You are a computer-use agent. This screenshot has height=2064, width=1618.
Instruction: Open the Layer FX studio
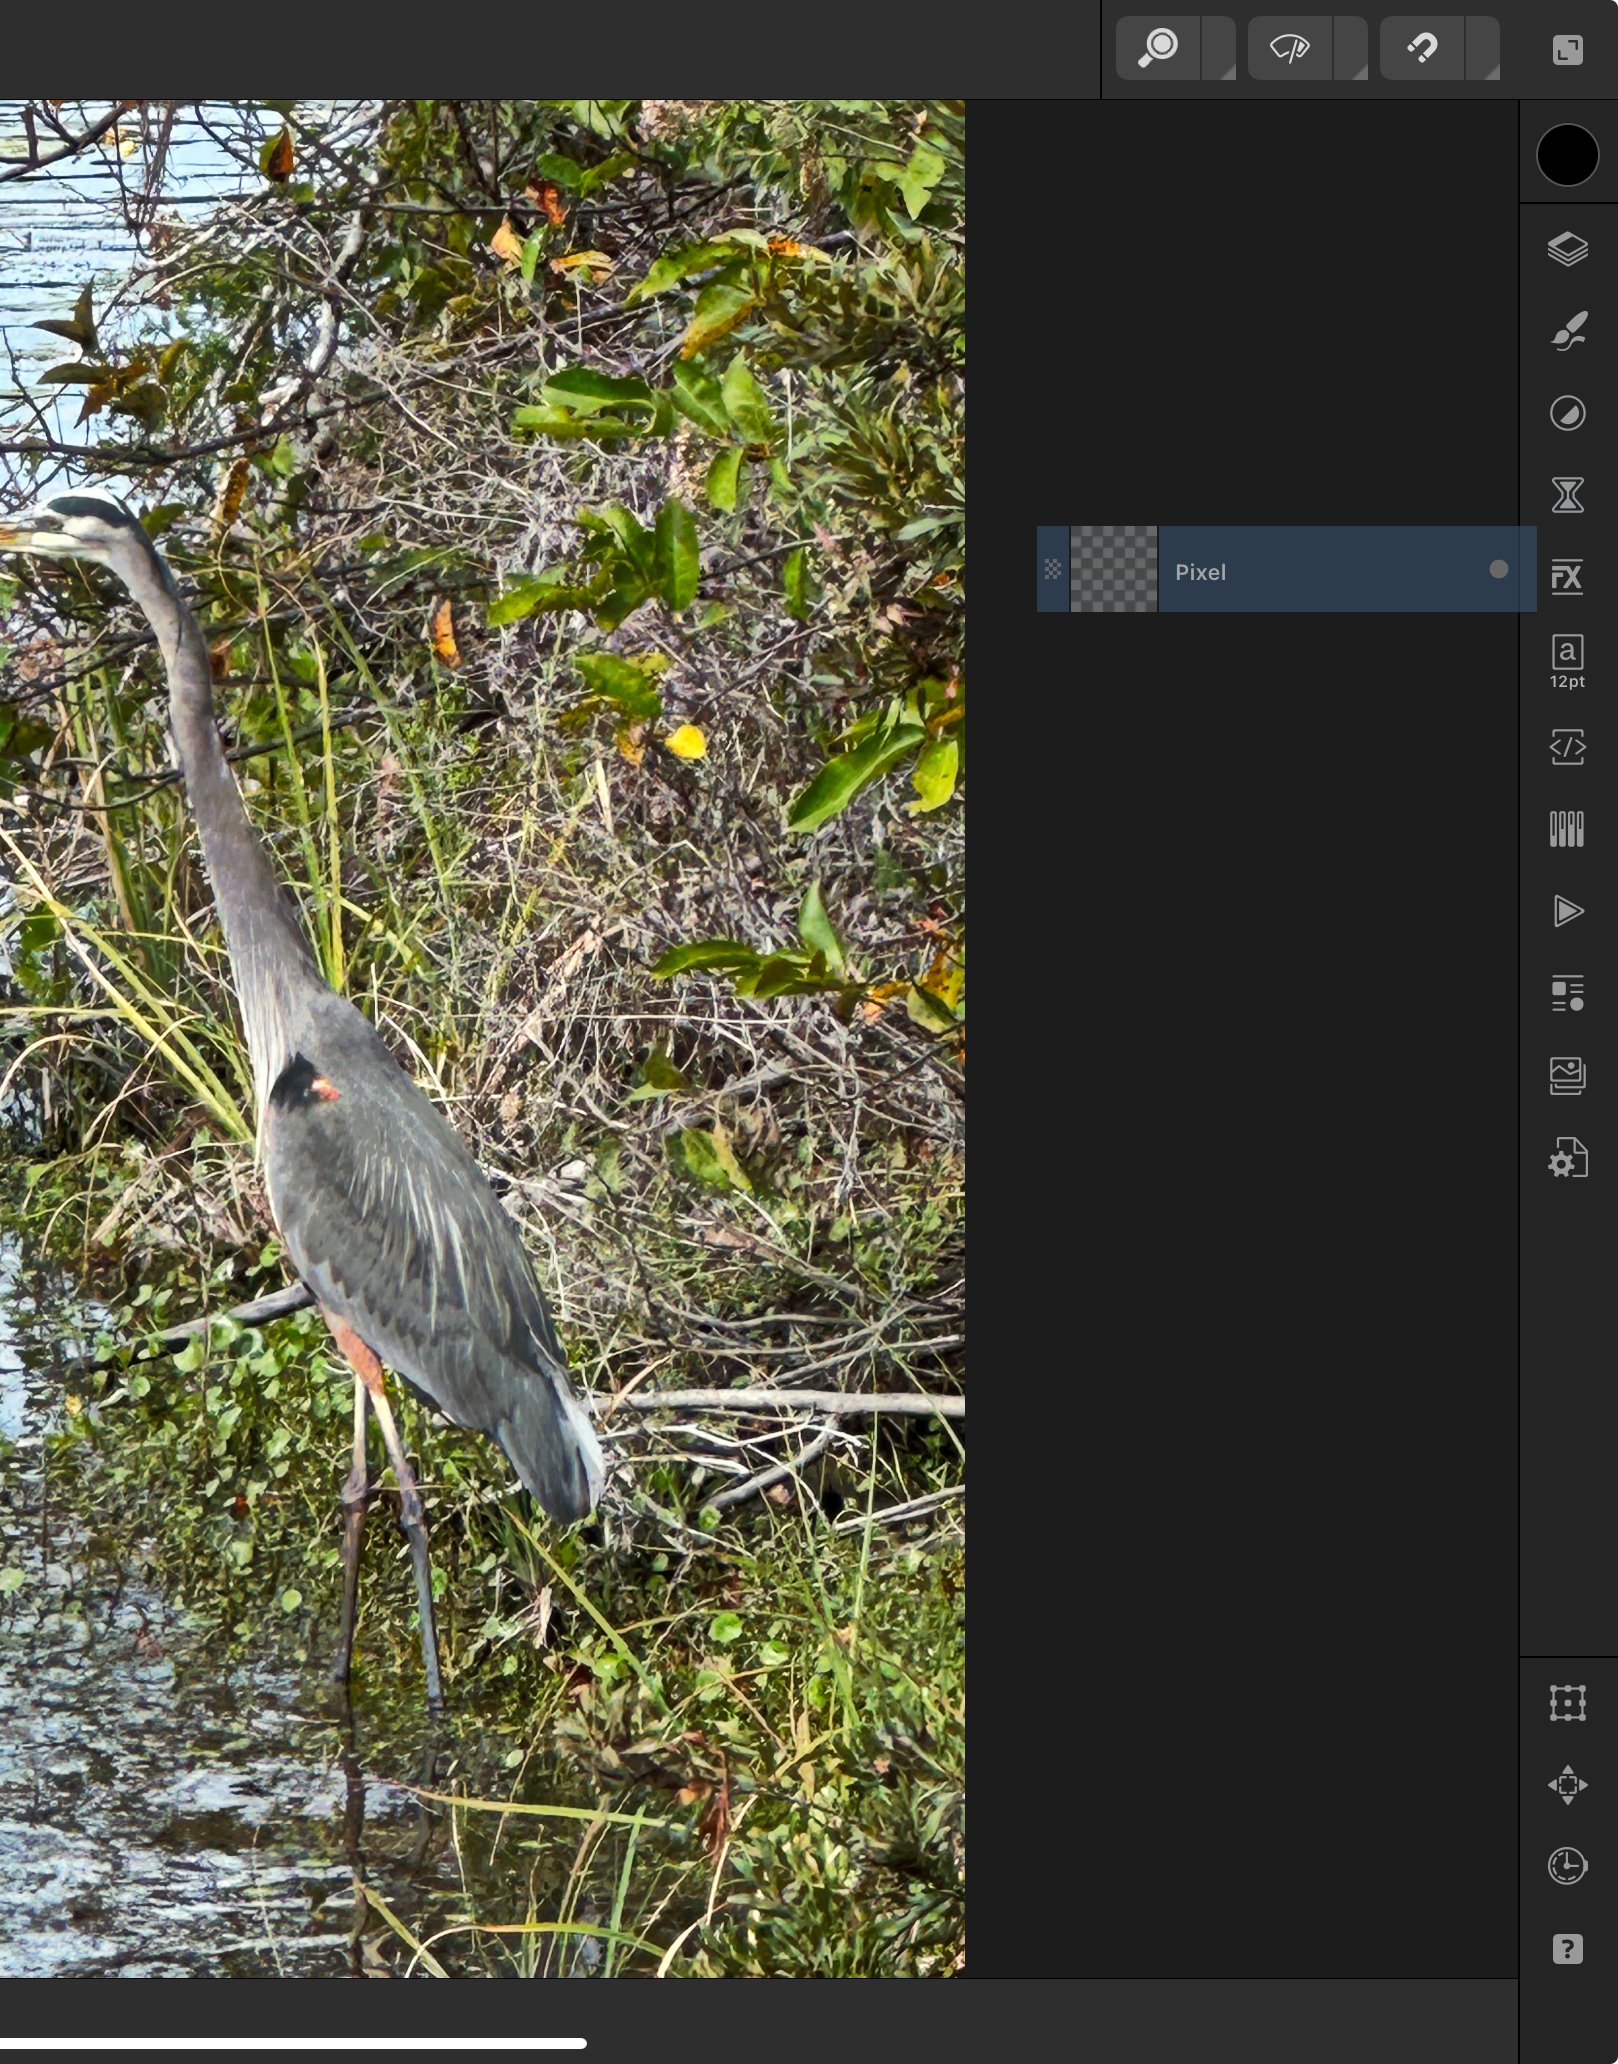coord(1567,577)
